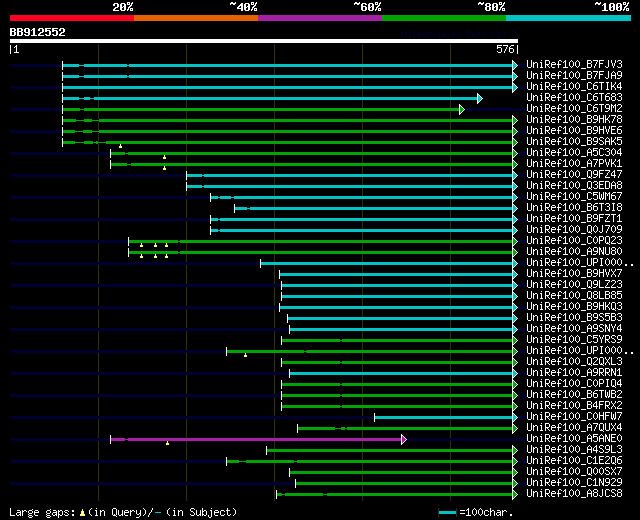Select the UniRef100_C1E2Q6 label
This screenshot has width=640, height=520.
[574, 461]
